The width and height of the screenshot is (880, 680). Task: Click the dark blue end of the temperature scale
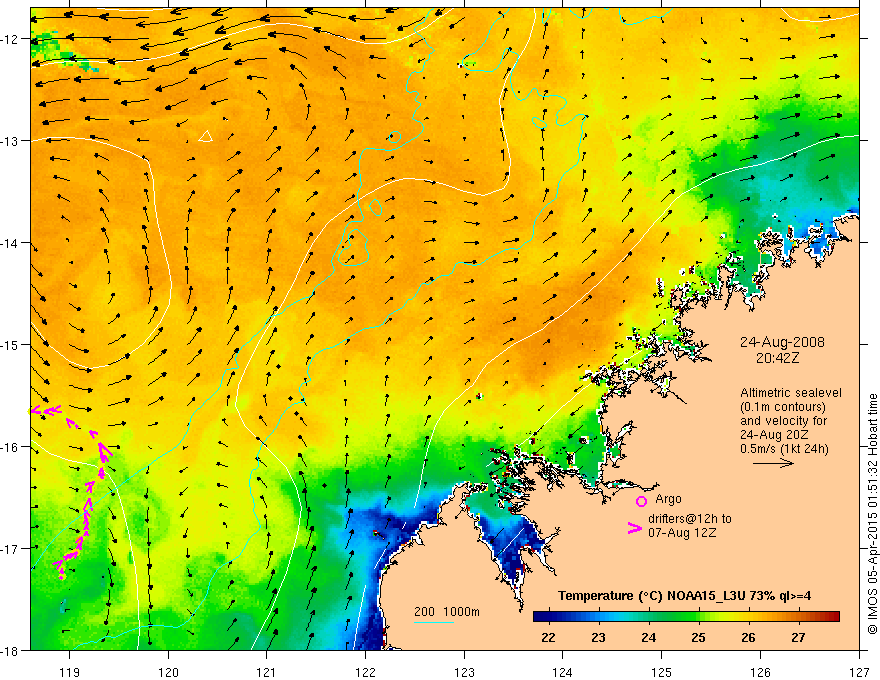pos(542,616)
